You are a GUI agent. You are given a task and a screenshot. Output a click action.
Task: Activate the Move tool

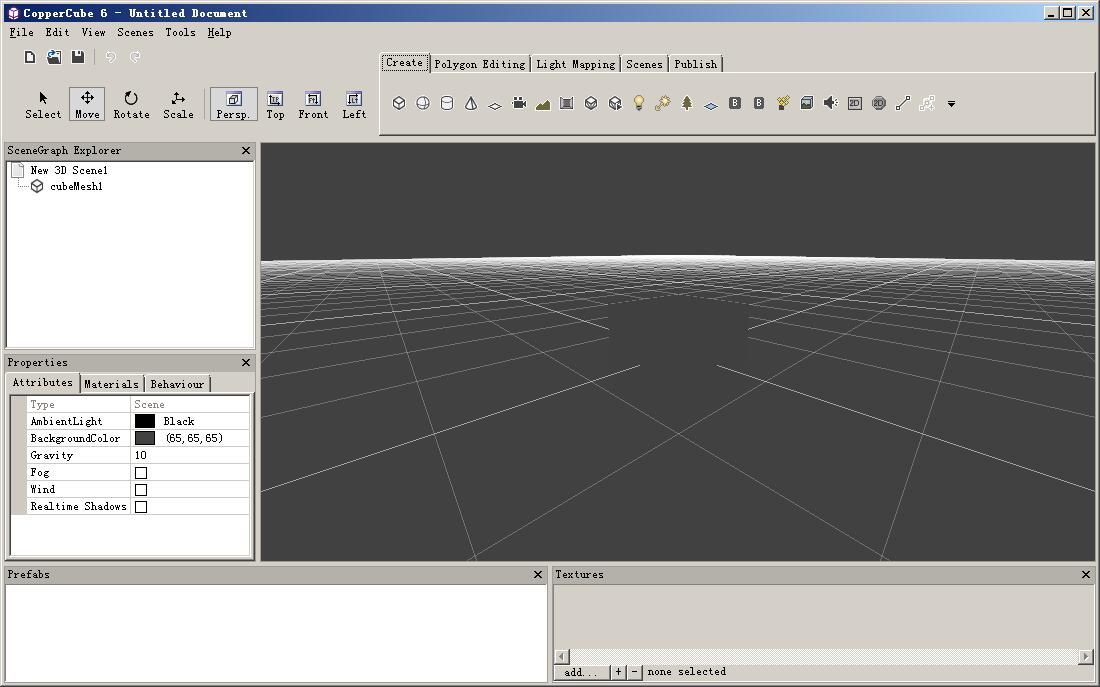87,105
